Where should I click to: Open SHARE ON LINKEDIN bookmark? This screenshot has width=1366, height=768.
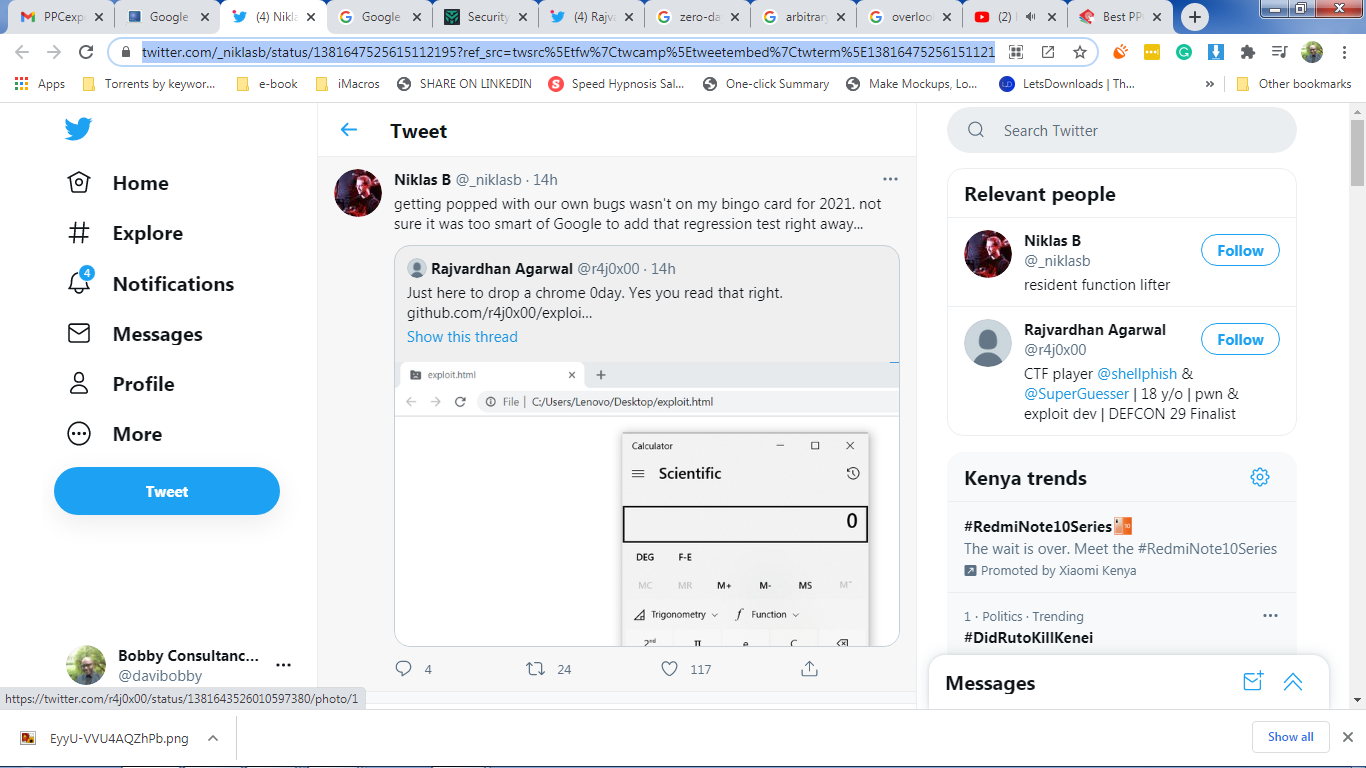464,84
